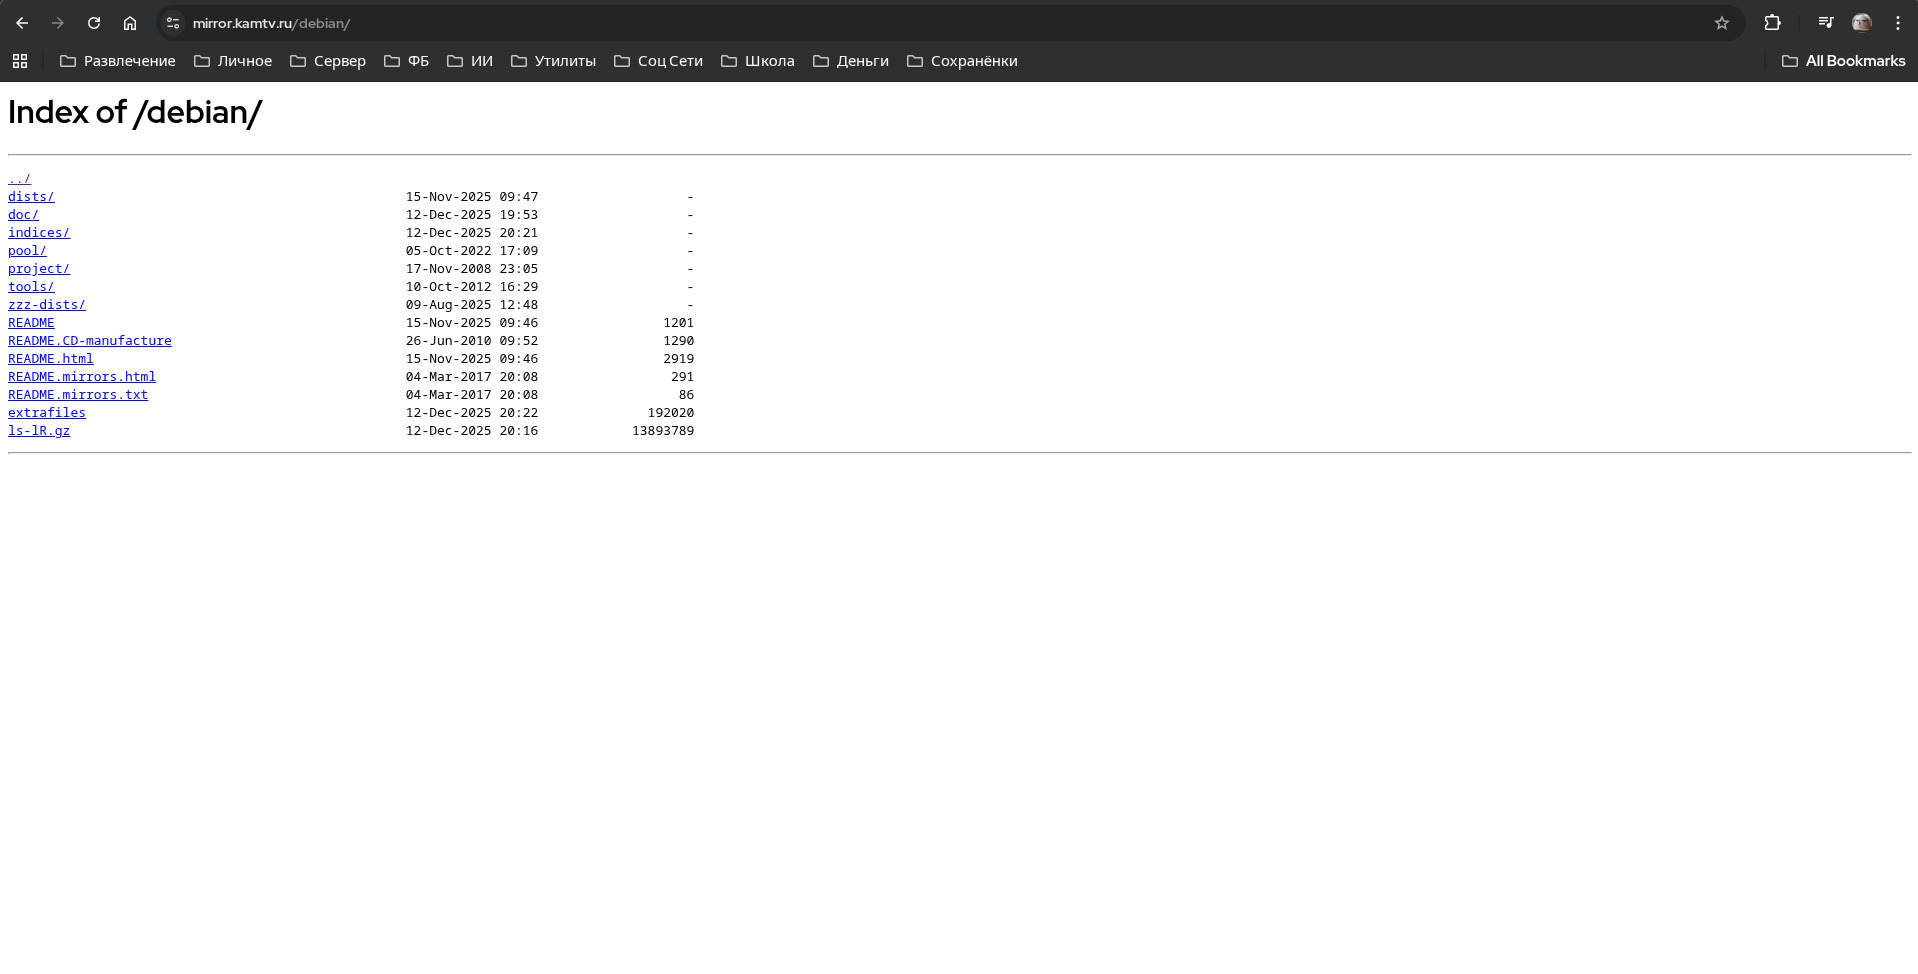
Task: Click the extrafiles file size 192020
Action: (671, 413)
